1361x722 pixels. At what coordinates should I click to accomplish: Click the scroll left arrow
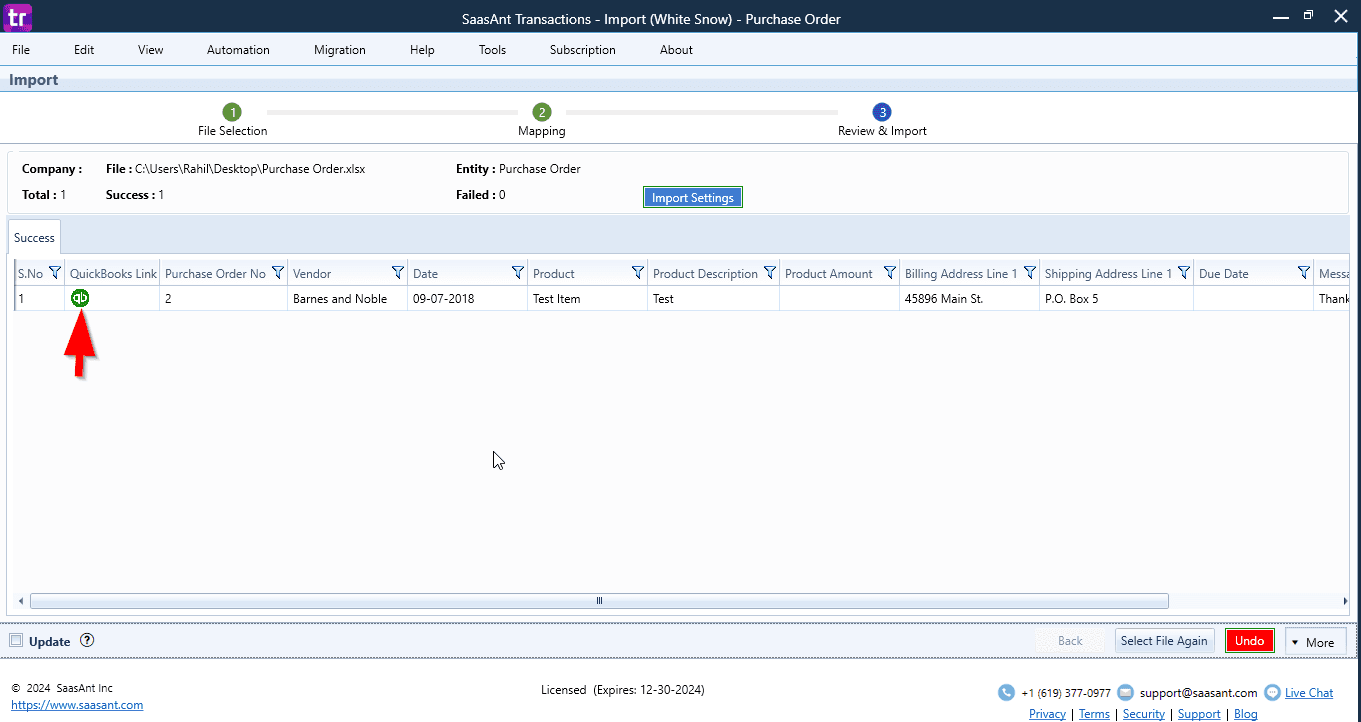21,601
